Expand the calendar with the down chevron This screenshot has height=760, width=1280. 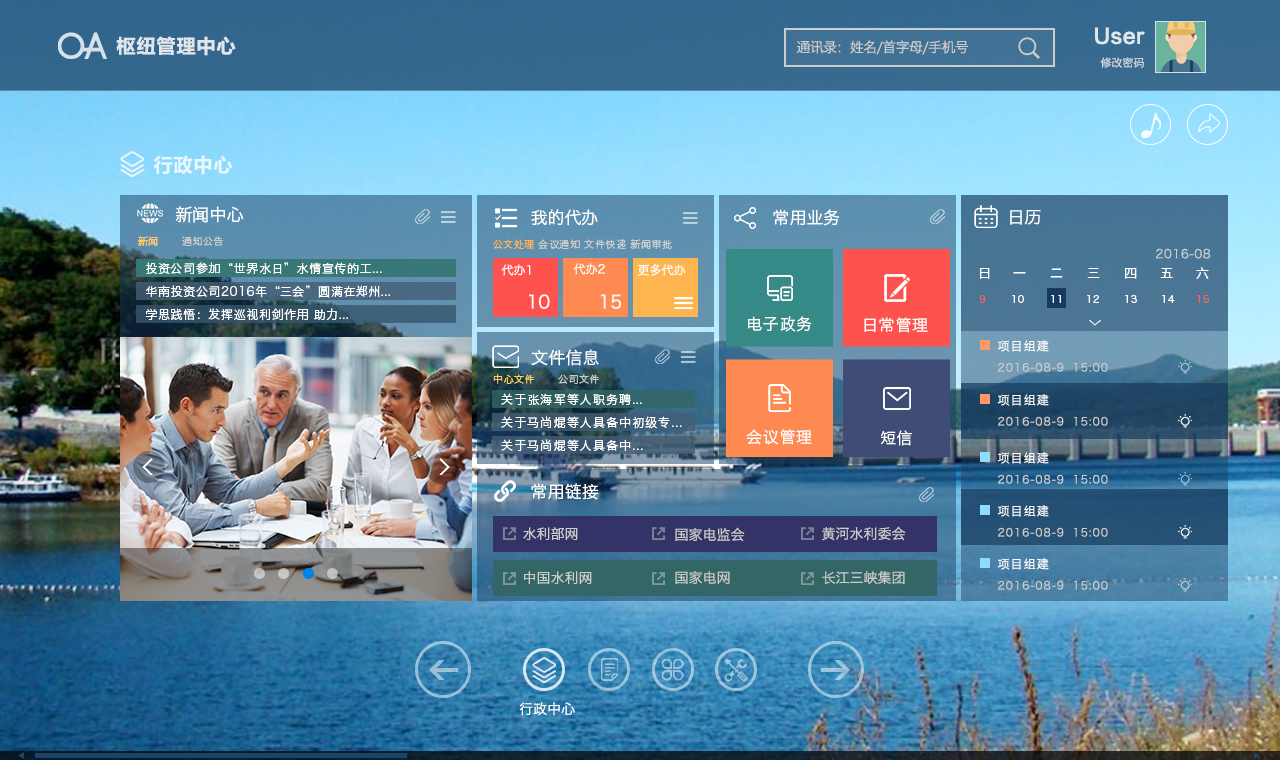[x=1095, y=322]
